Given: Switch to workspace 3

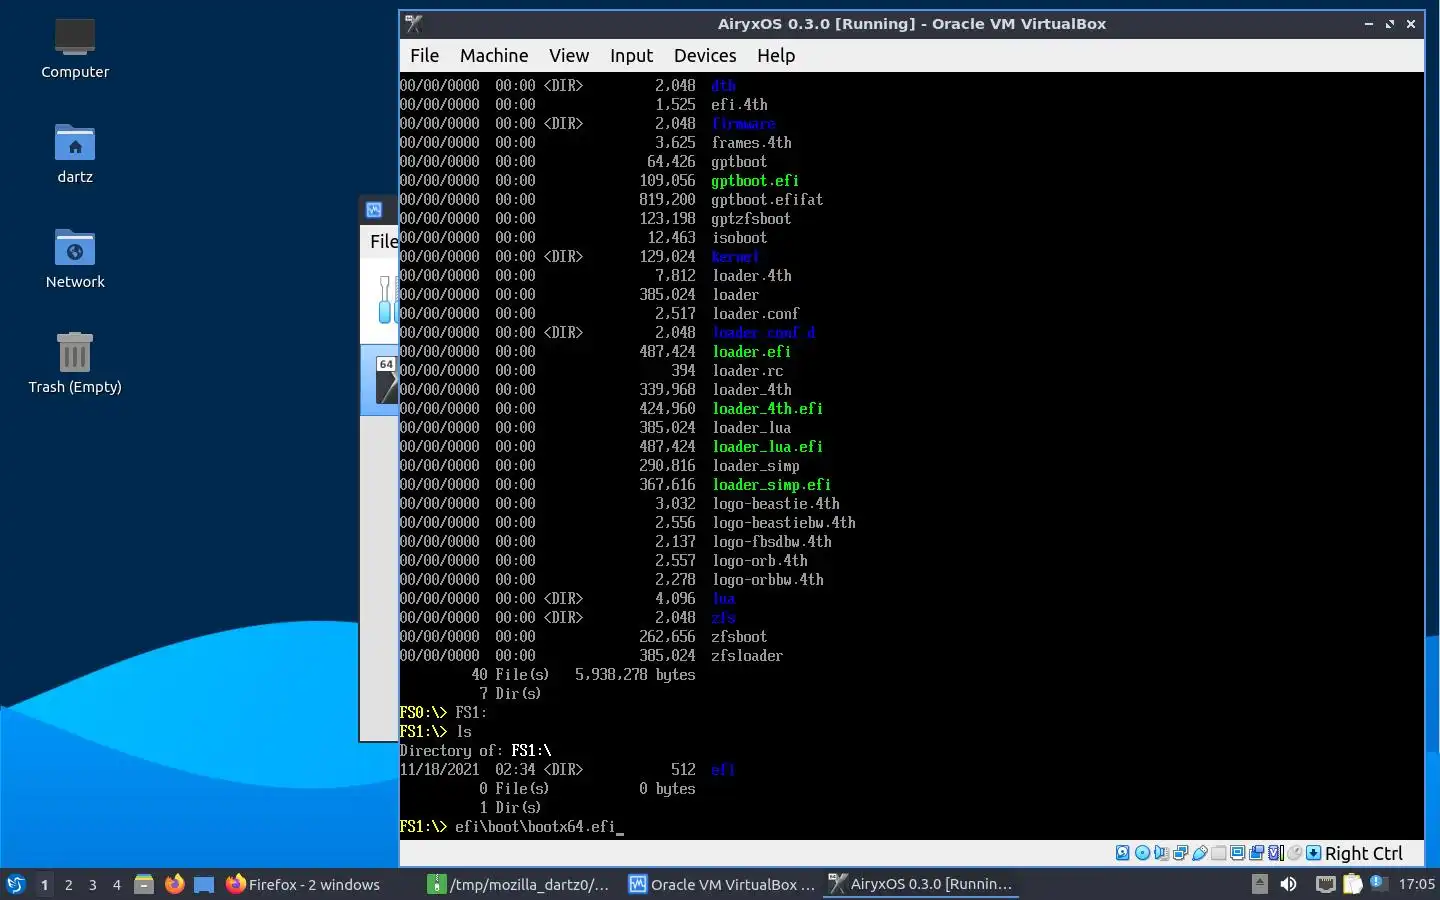Looking at the screenshot, I should [x=92, y=884].
